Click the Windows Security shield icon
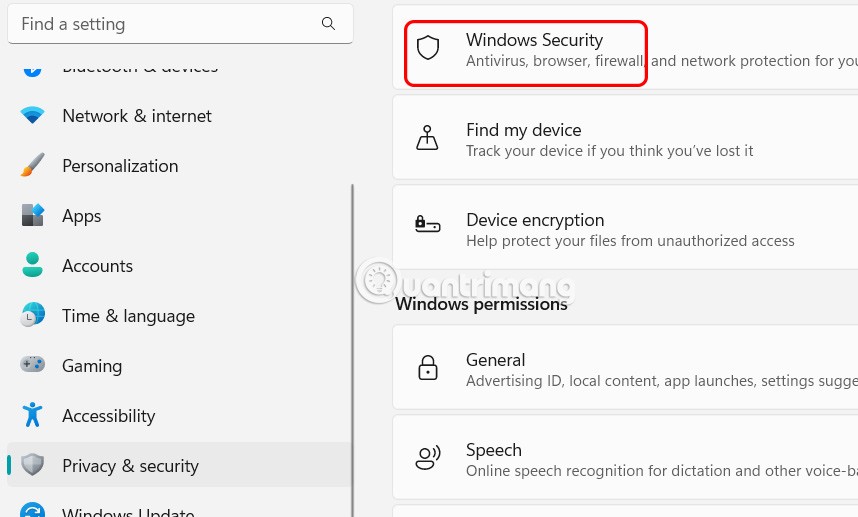The height and width of the screenshot is (517, 858). pos(428,48)
